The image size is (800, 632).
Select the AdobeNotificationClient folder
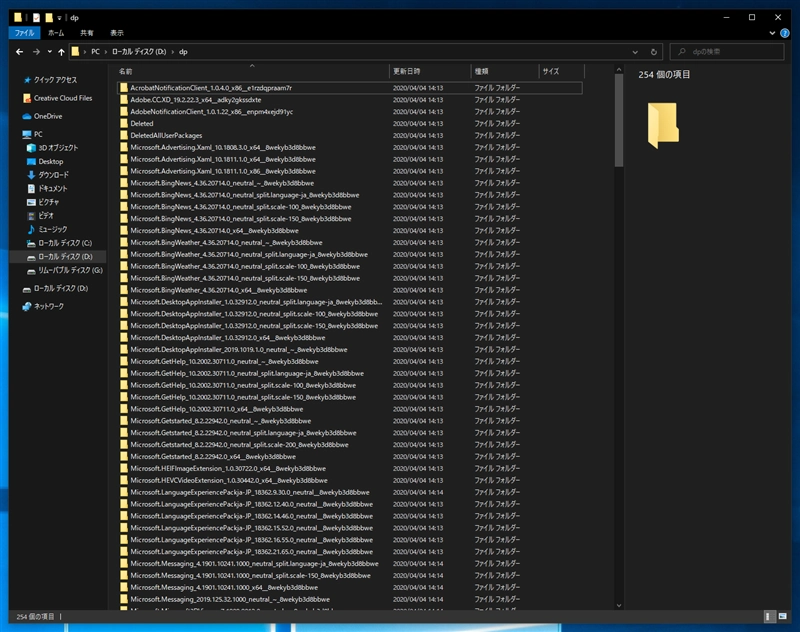click(350, 112)
